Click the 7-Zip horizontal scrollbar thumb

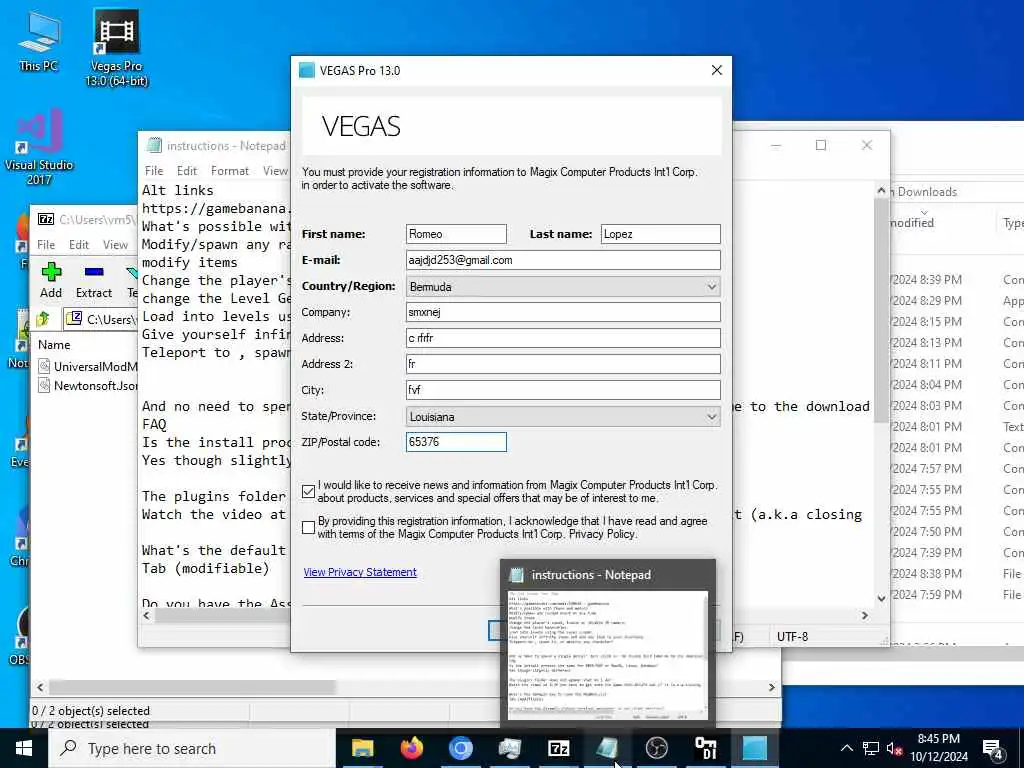coord(192,687)
